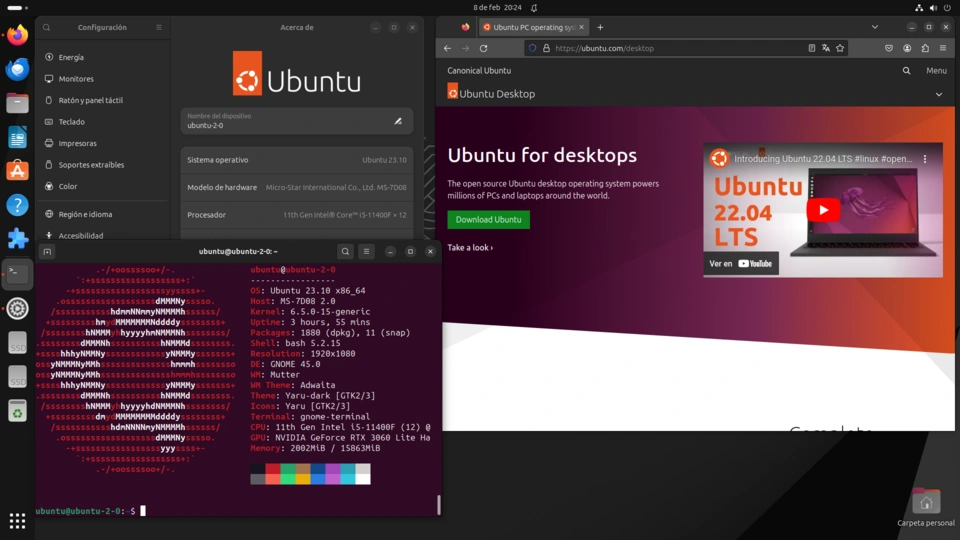Open the Firefox extensions puzzle icon
Viewport: 960px width, 540px height.
tap(925, 48)
